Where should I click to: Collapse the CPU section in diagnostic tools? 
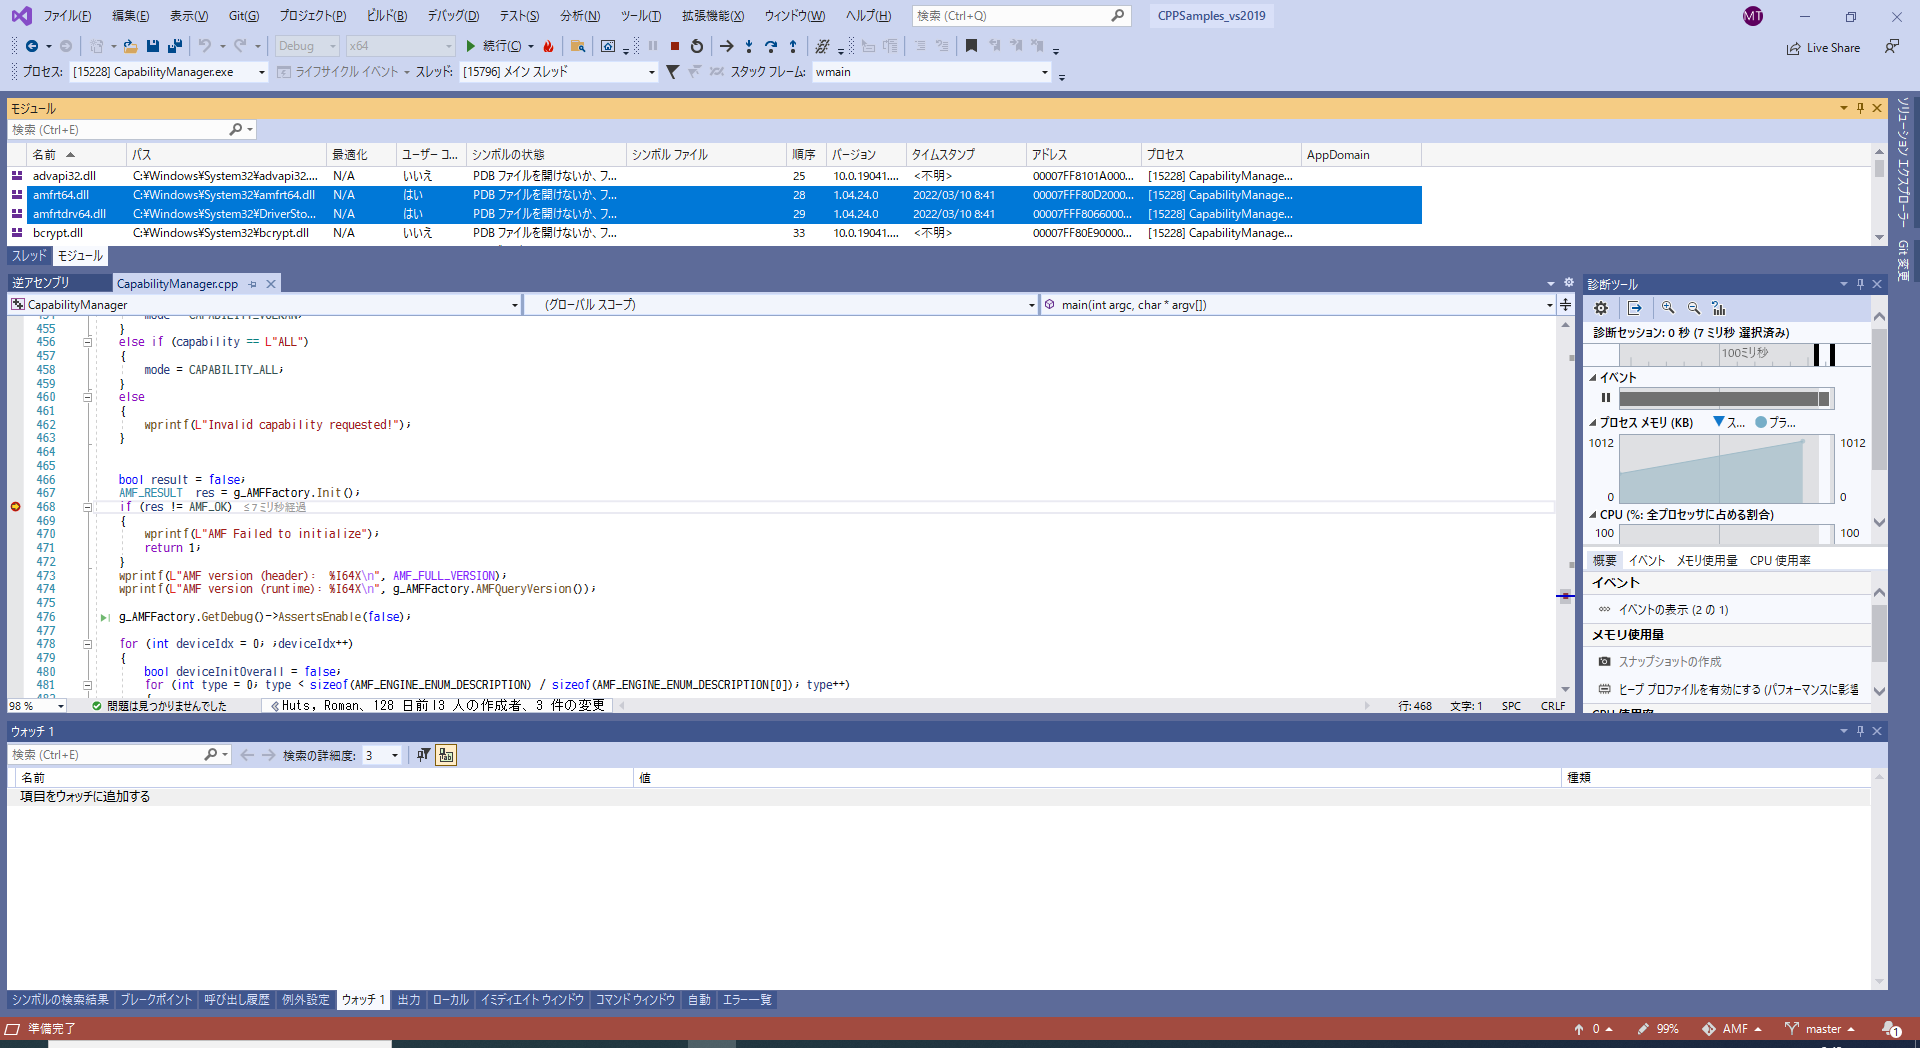pyautogui.click(x=1594, y=514)
